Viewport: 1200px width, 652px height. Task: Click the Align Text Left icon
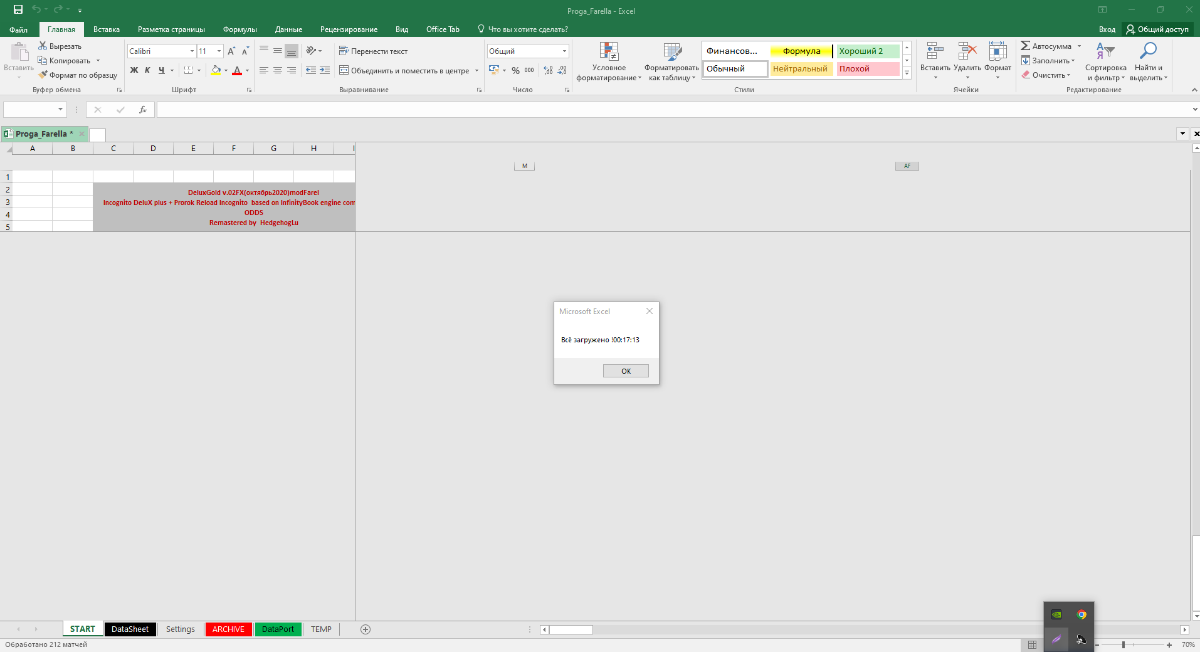[264, 70]
